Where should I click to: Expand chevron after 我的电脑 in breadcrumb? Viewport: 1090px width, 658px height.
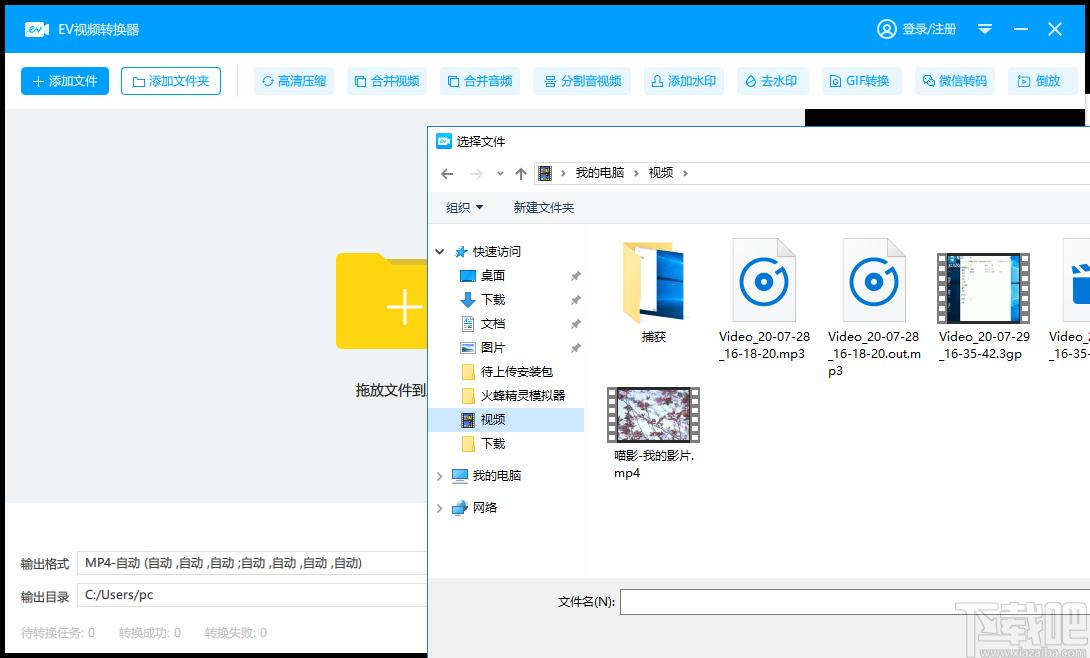[x=636, y=174]
